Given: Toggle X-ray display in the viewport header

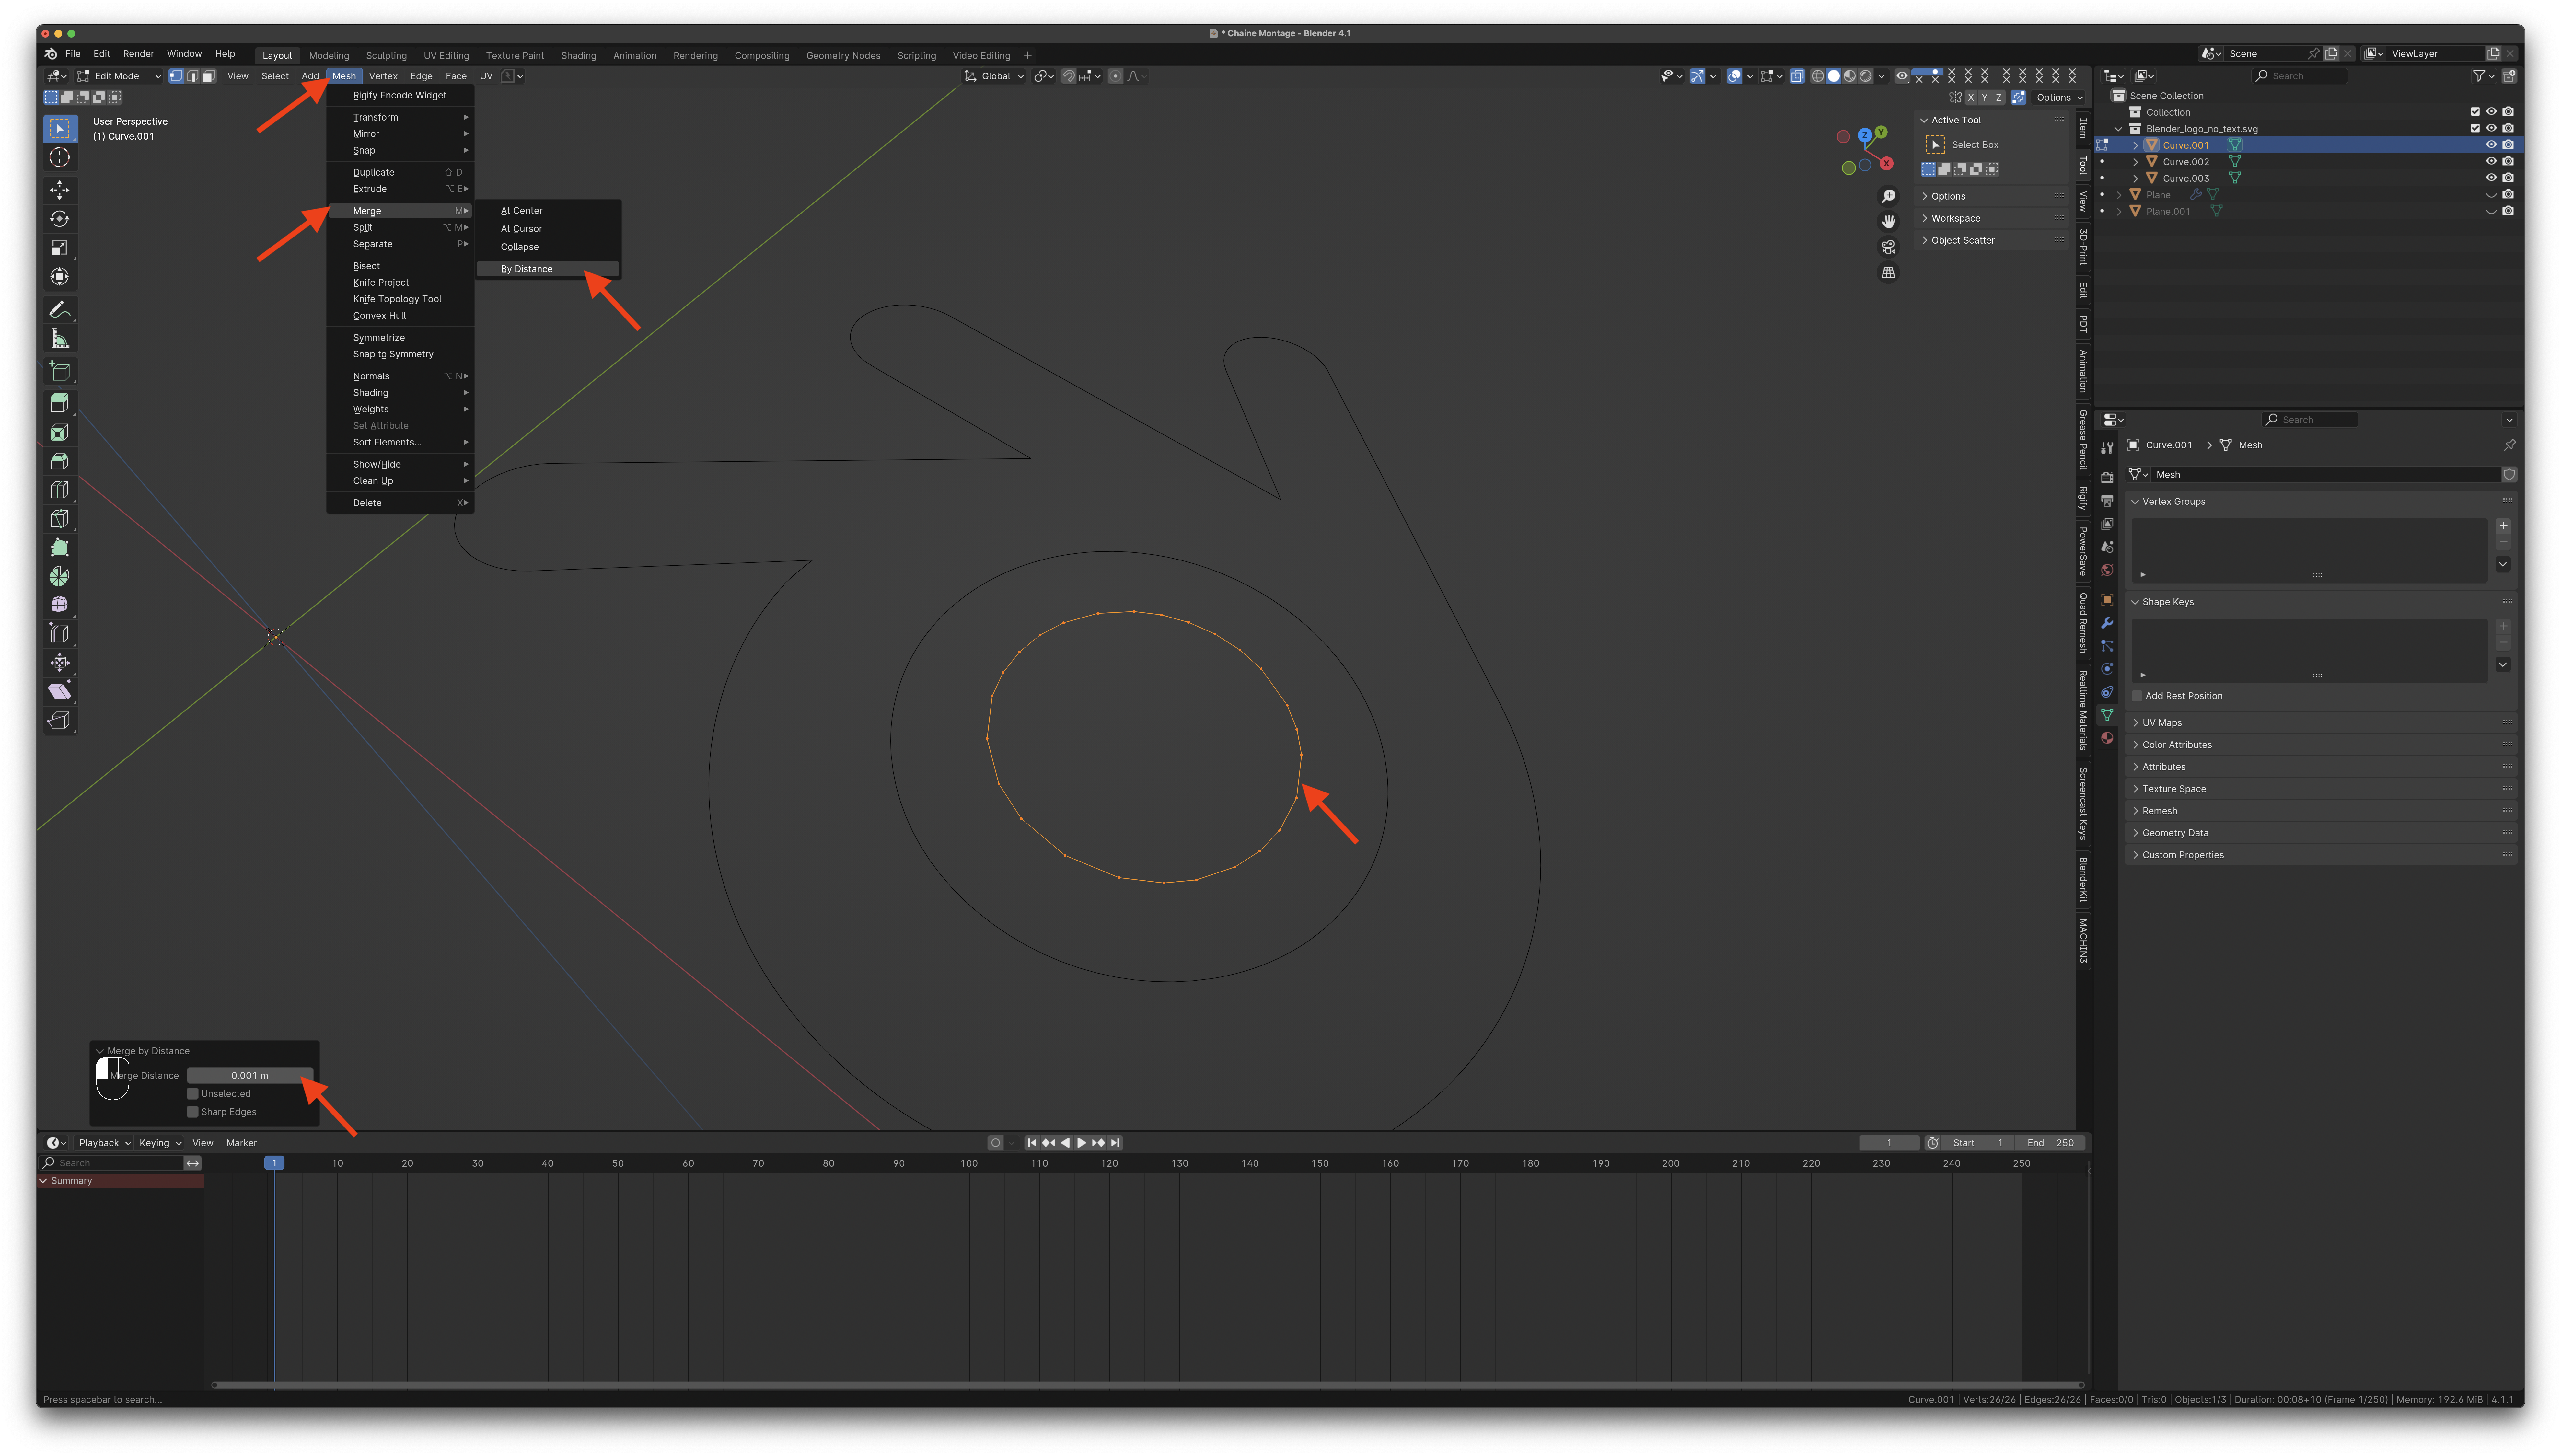Looking at the screenshot, I should tap(1797, 76).
